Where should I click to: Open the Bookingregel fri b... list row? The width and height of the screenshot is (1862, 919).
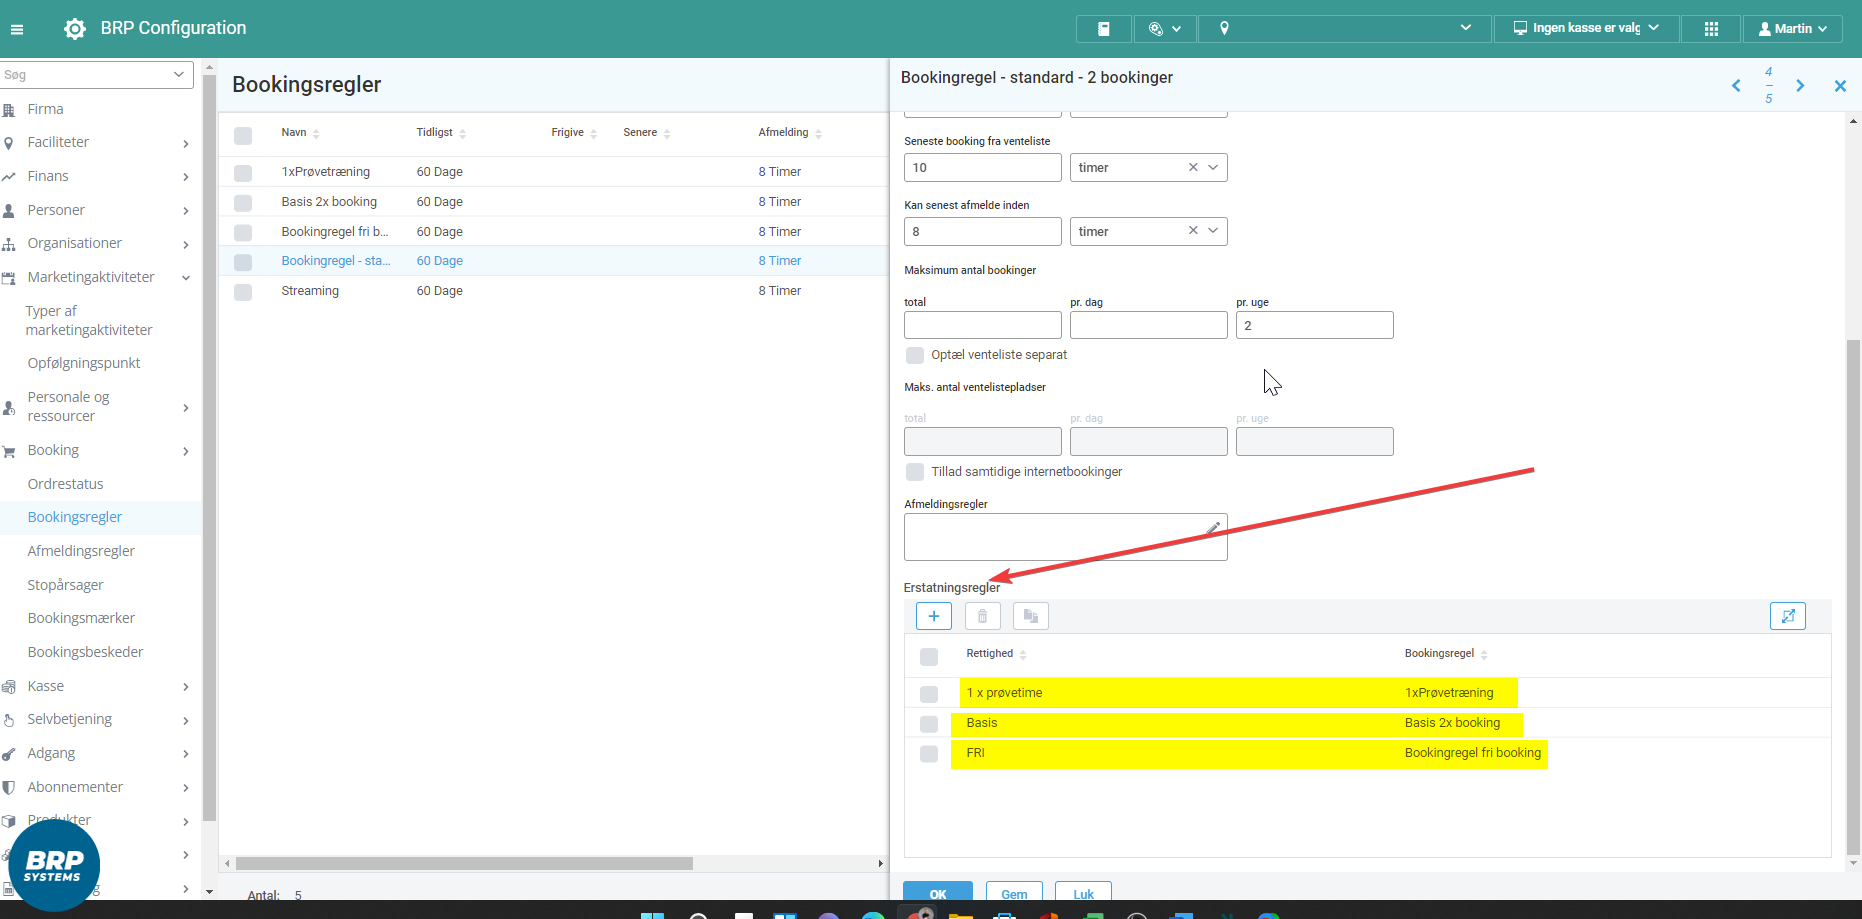tap(553, 232)
